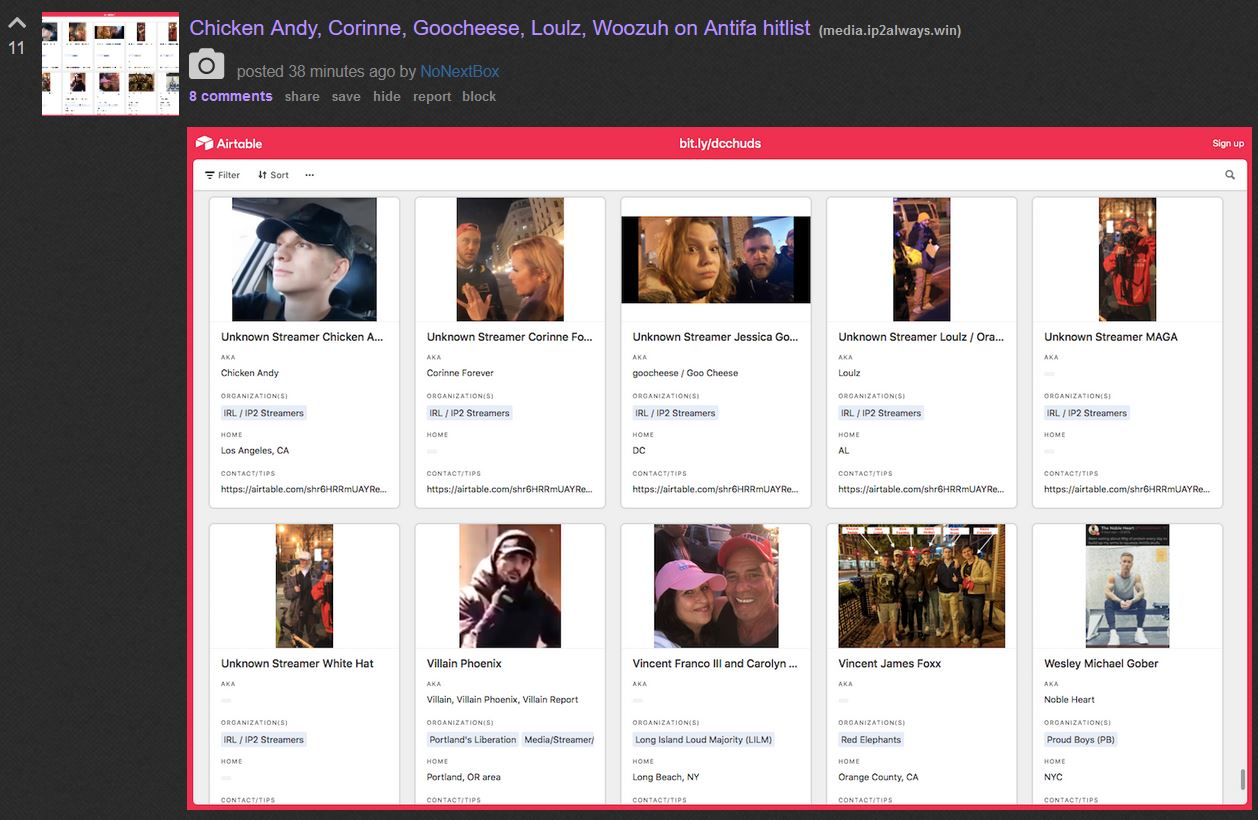This screenshot has height=820, width=1258.
Task: Click the 'Unknown Streamer Corinne Fo...' card title
Action: 510,337
